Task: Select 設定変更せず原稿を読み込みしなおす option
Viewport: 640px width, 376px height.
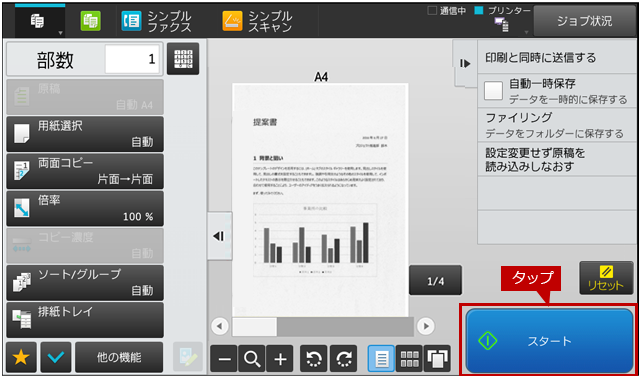Action: click(557, 159)
